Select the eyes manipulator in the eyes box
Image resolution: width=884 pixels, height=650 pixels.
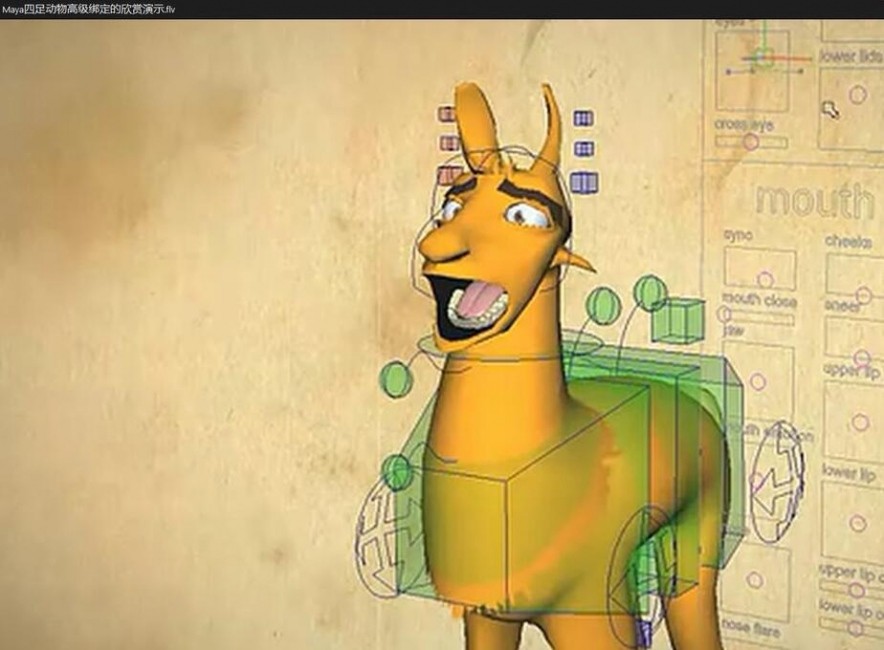click(x=765, y=57)
